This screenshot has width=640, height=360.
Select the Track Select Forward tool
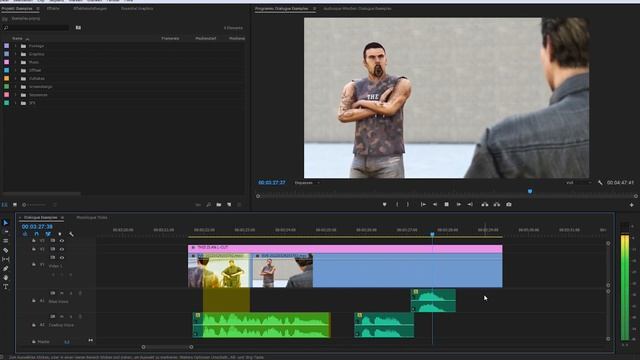[6, 232]
